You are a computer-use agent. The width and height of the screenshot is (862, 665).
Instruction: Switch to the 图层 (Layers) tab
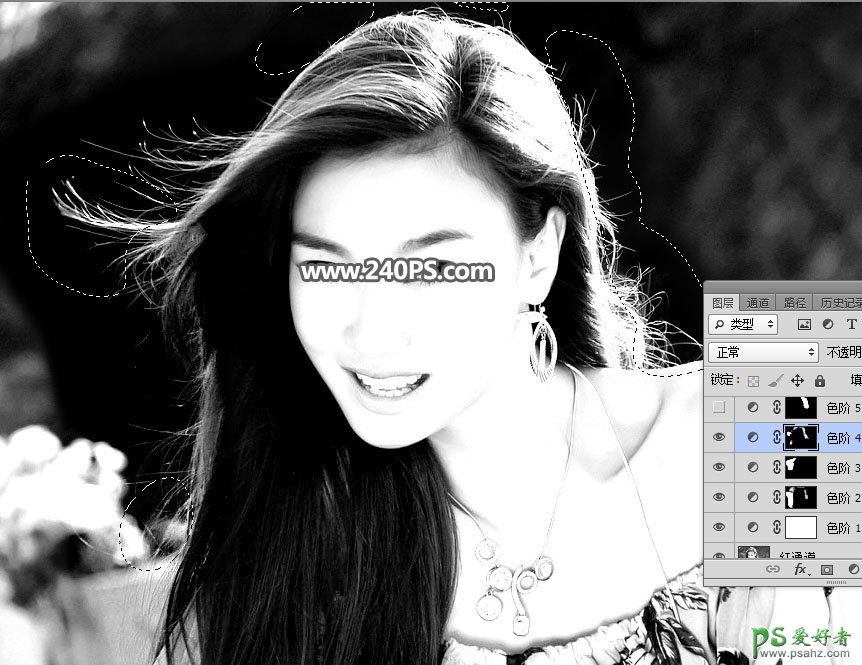click(722, 303)
